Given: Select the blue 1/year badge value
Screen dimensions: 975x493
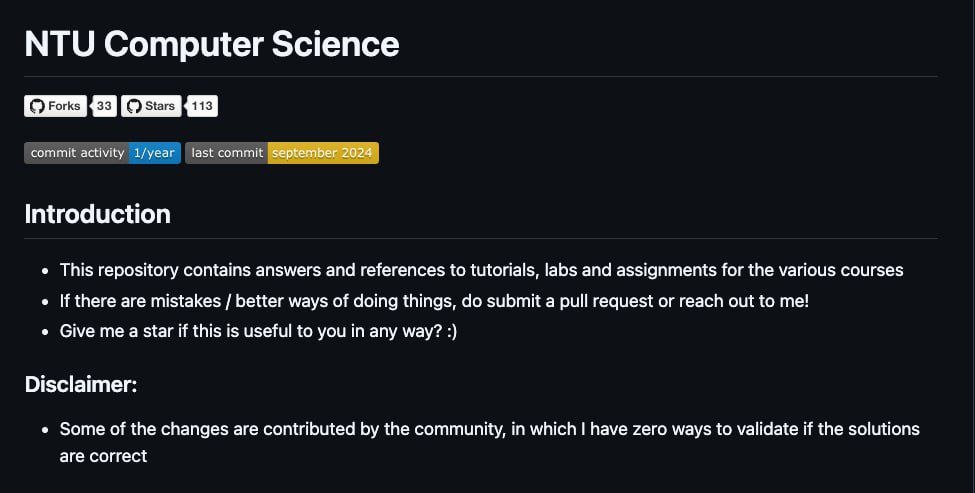Looking at the screenshot, I should tap(155, 153).
